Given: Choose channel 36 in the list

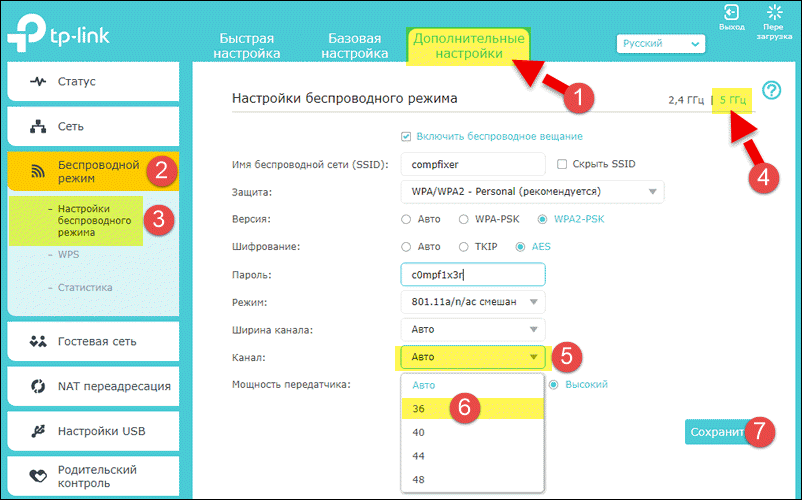Looking at the screenshot, I should coord(473,408).
